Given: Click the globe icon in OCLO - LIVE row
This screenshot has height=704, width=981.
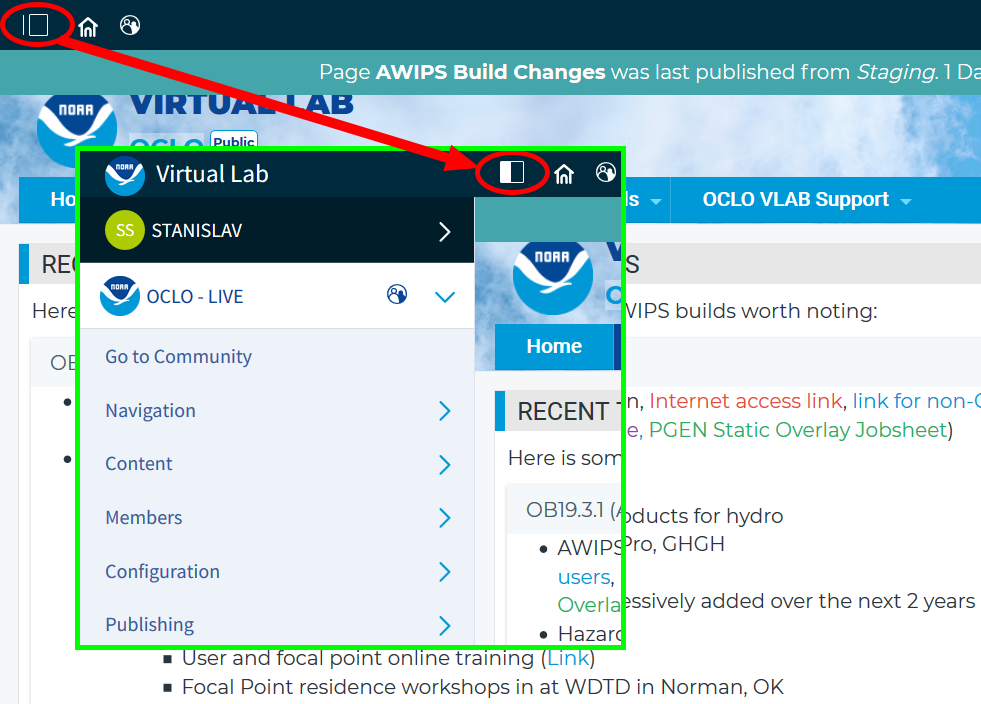Looking at the screenshot, I should pyautogui.click(x=397, y=294).
